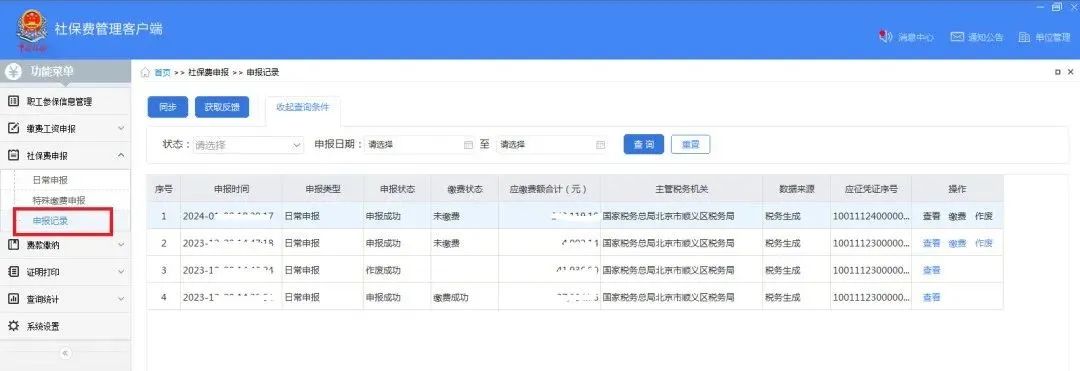This screenshot has width=1080, height=371.
Task: Click the start 申报日期 input field
Action: [x=420, y=145]
